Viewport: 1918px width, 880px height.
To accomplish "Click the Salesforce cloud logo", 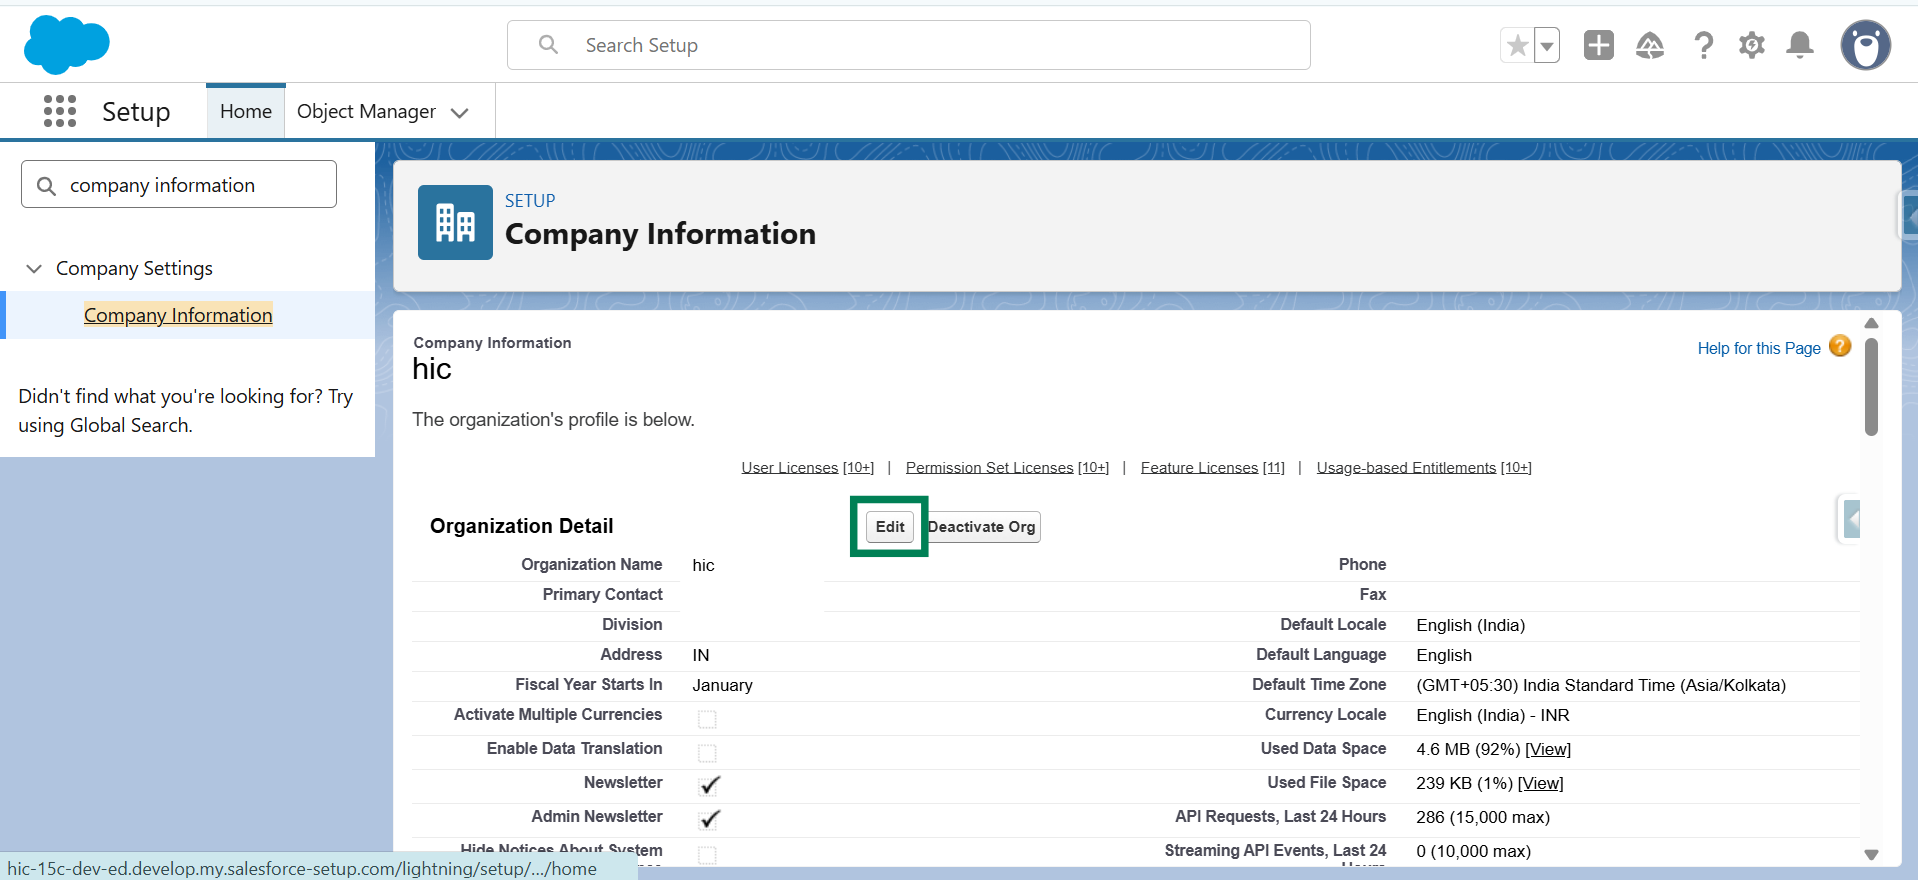I will [66, 45].
